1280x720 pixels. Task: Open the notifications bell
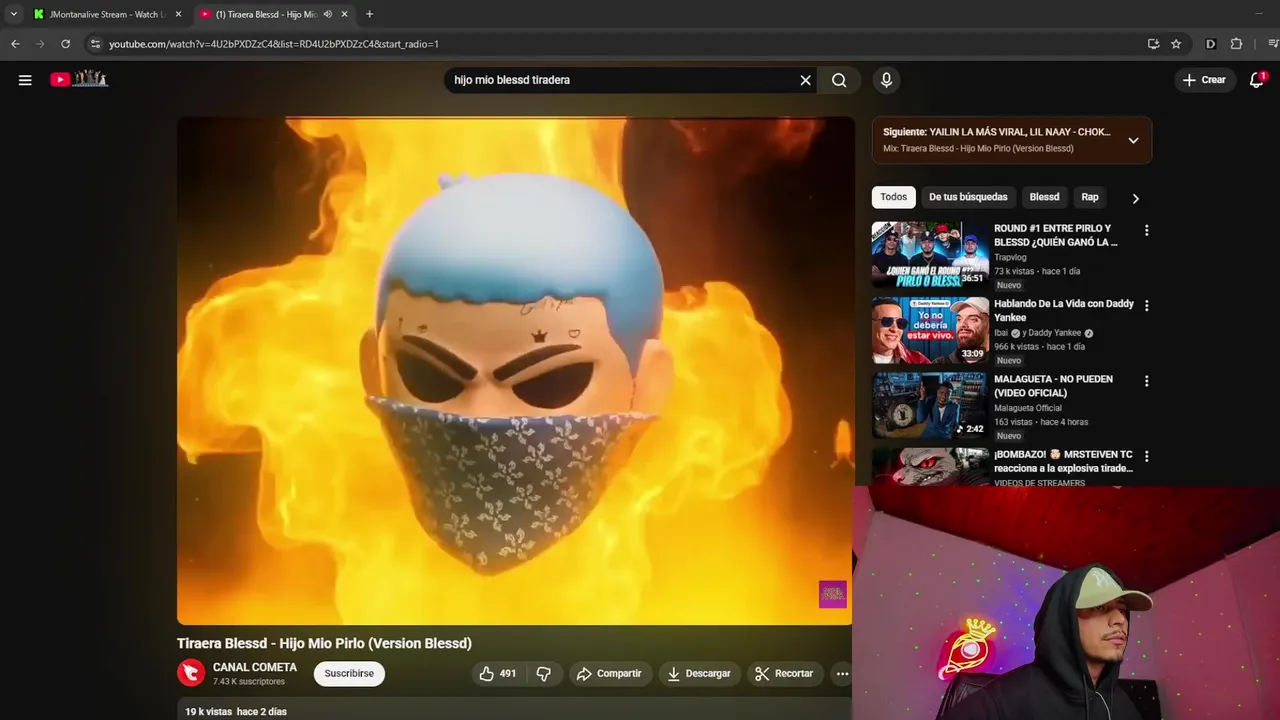(1257, 80)
